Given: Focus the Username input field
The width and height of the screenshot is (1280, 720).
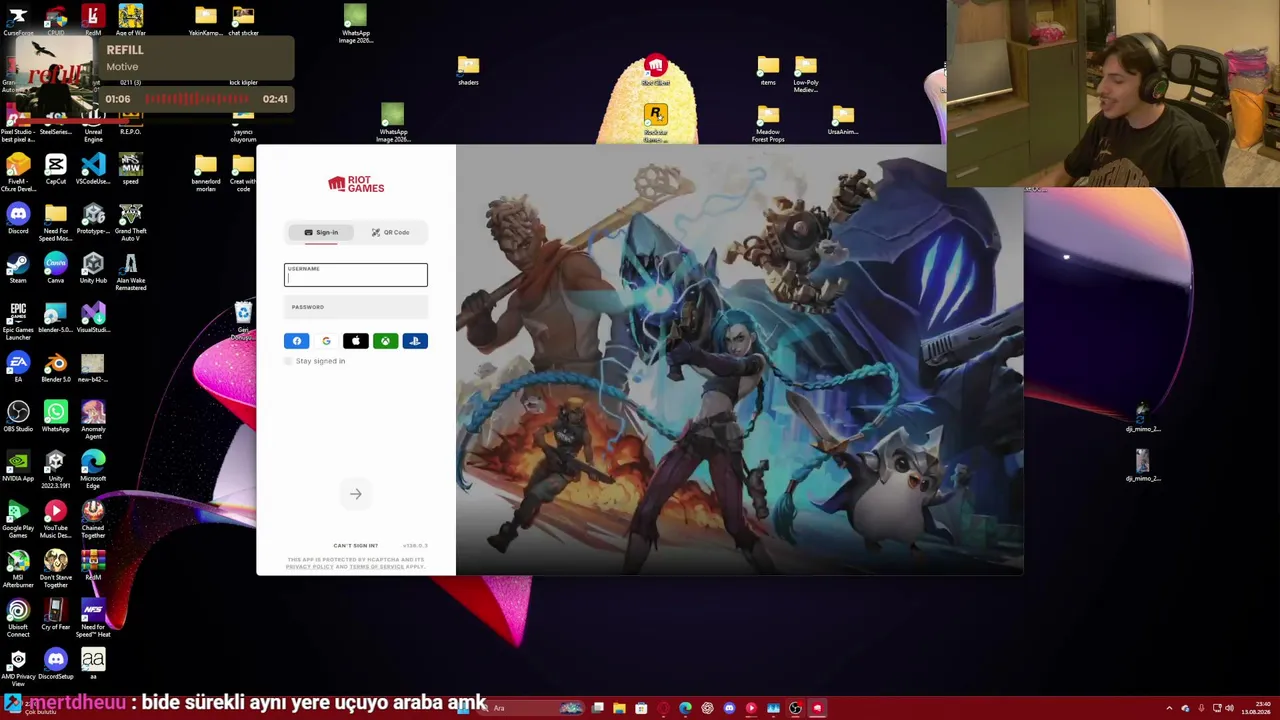Looking at the screenshot, I should point(356,274).
